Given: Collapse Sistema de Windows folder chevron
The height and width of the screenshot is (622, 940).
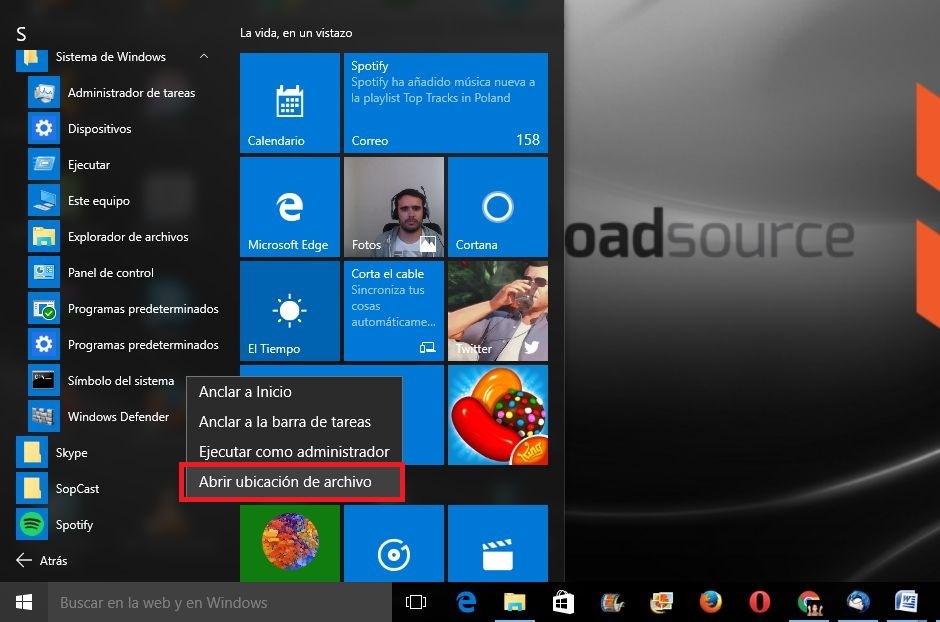Looking at the screenshot, I should coord(204,56).
